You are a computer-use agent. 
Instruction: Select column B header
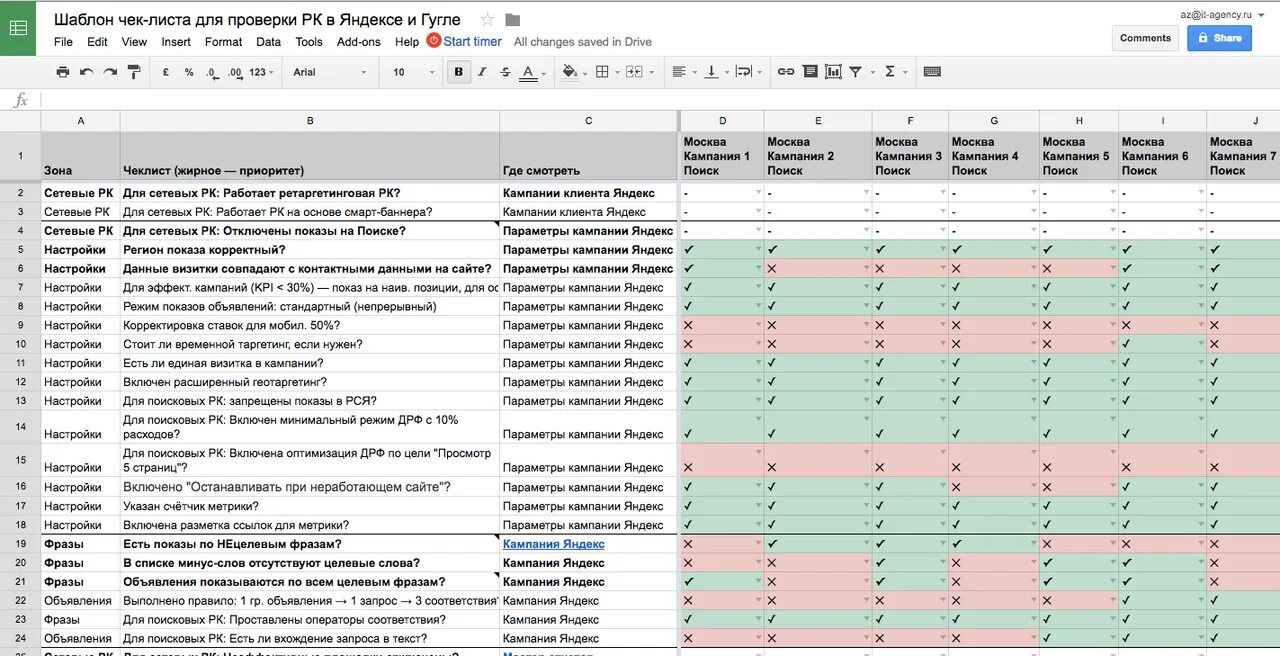pyautogui.click(x=310, y=120)
